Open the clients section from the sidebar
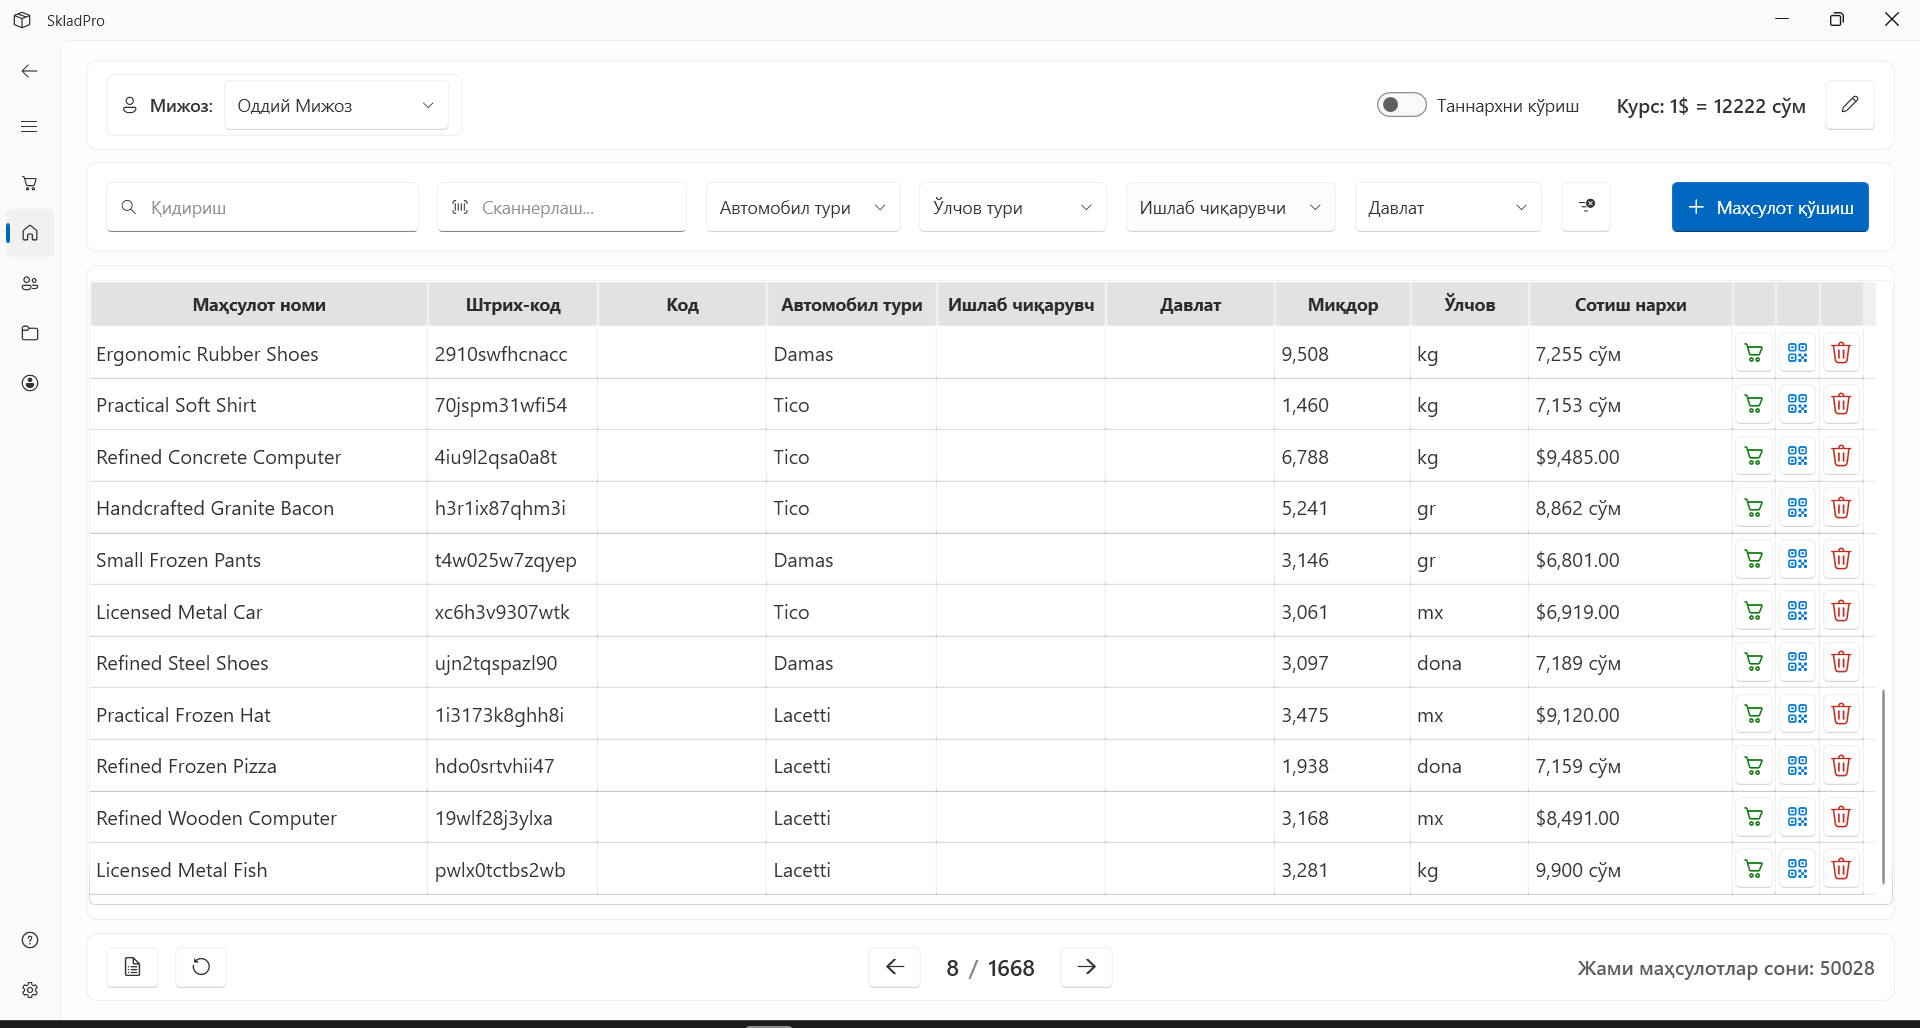The image size is (1920, 1028). click(x=30, y=283)
